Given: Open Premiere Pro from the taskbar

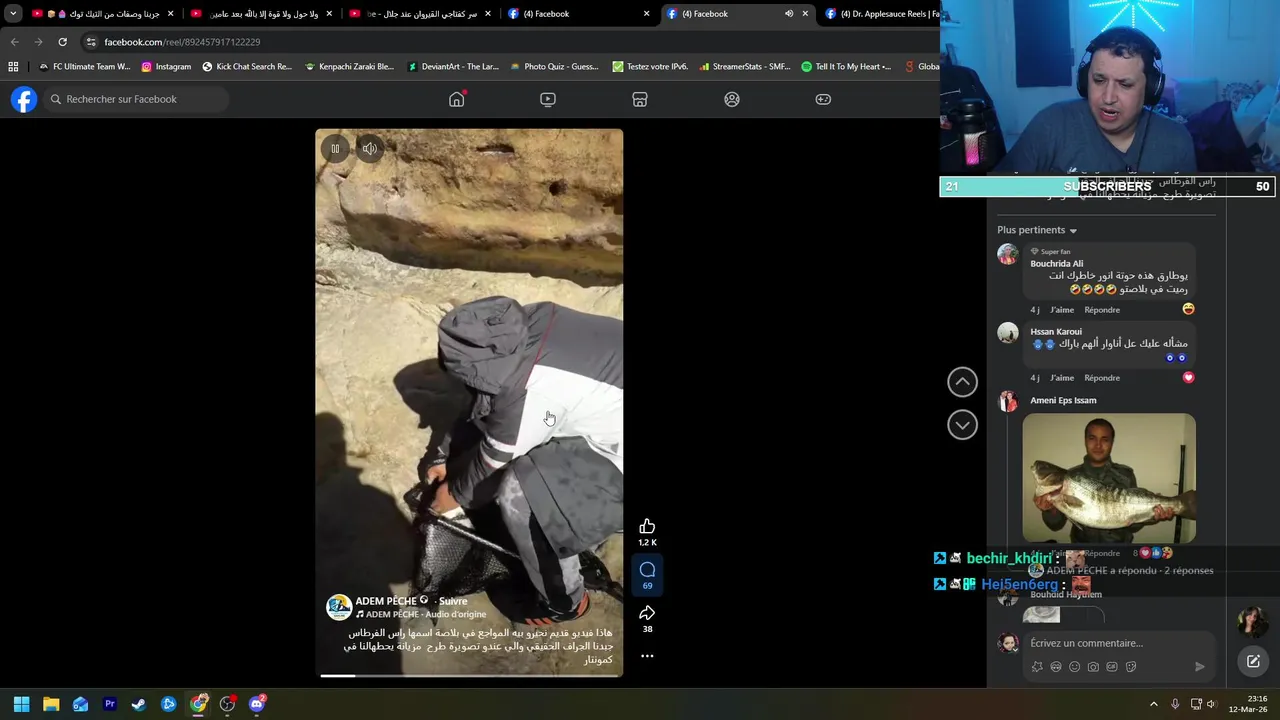Looking at the screenshot, I should click(x=110, y=704).
